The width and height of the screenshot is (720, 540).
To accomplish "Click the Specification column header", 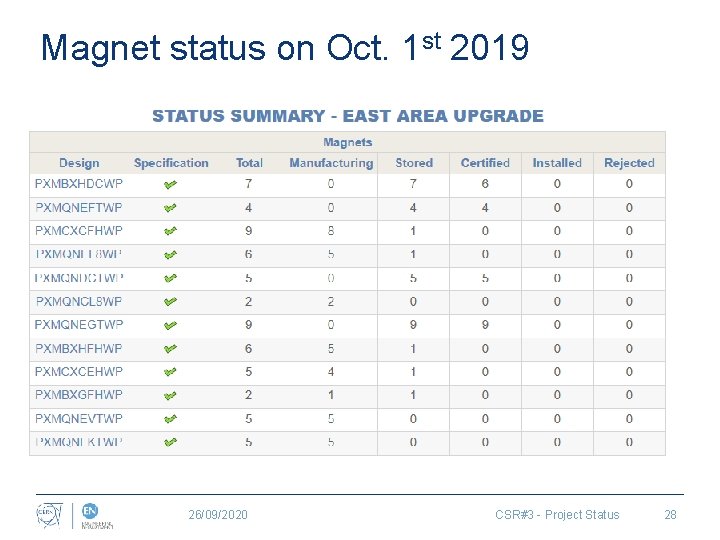I will pyautogui.click(x=171, y=163).
